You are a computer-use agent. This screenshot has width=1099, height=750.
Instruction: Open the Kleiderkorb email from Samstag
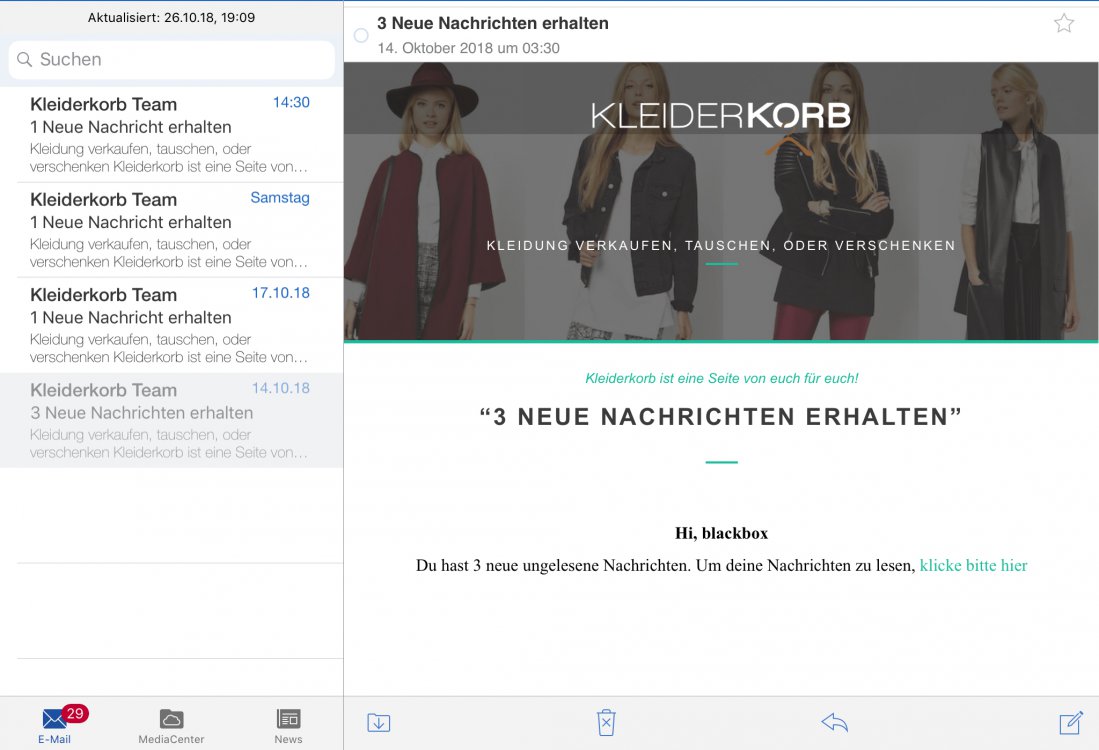click(170, 230)
